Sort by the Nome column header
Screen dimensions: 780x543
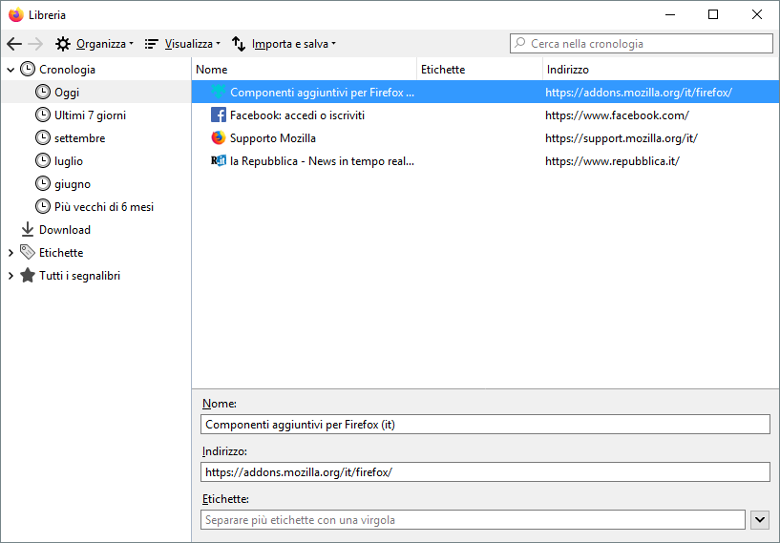pyautogui.click(x=212, y=70)
